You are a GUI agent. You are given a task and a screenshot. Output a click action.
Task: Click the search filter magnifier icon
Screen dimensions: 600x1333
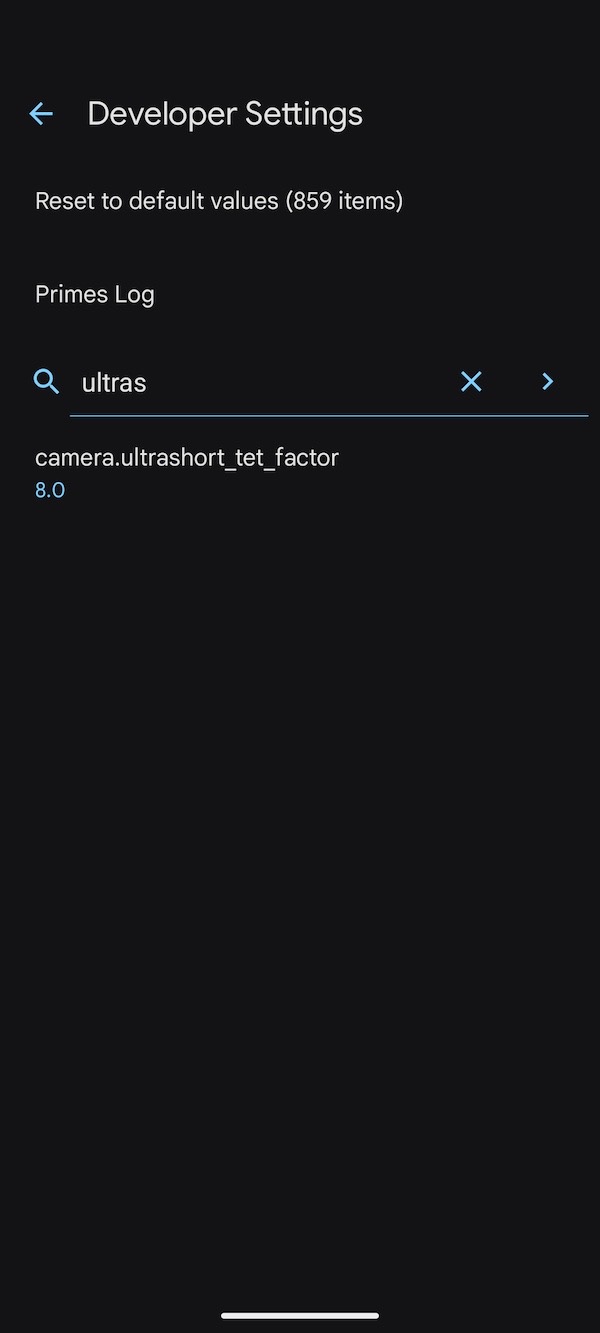46,381
